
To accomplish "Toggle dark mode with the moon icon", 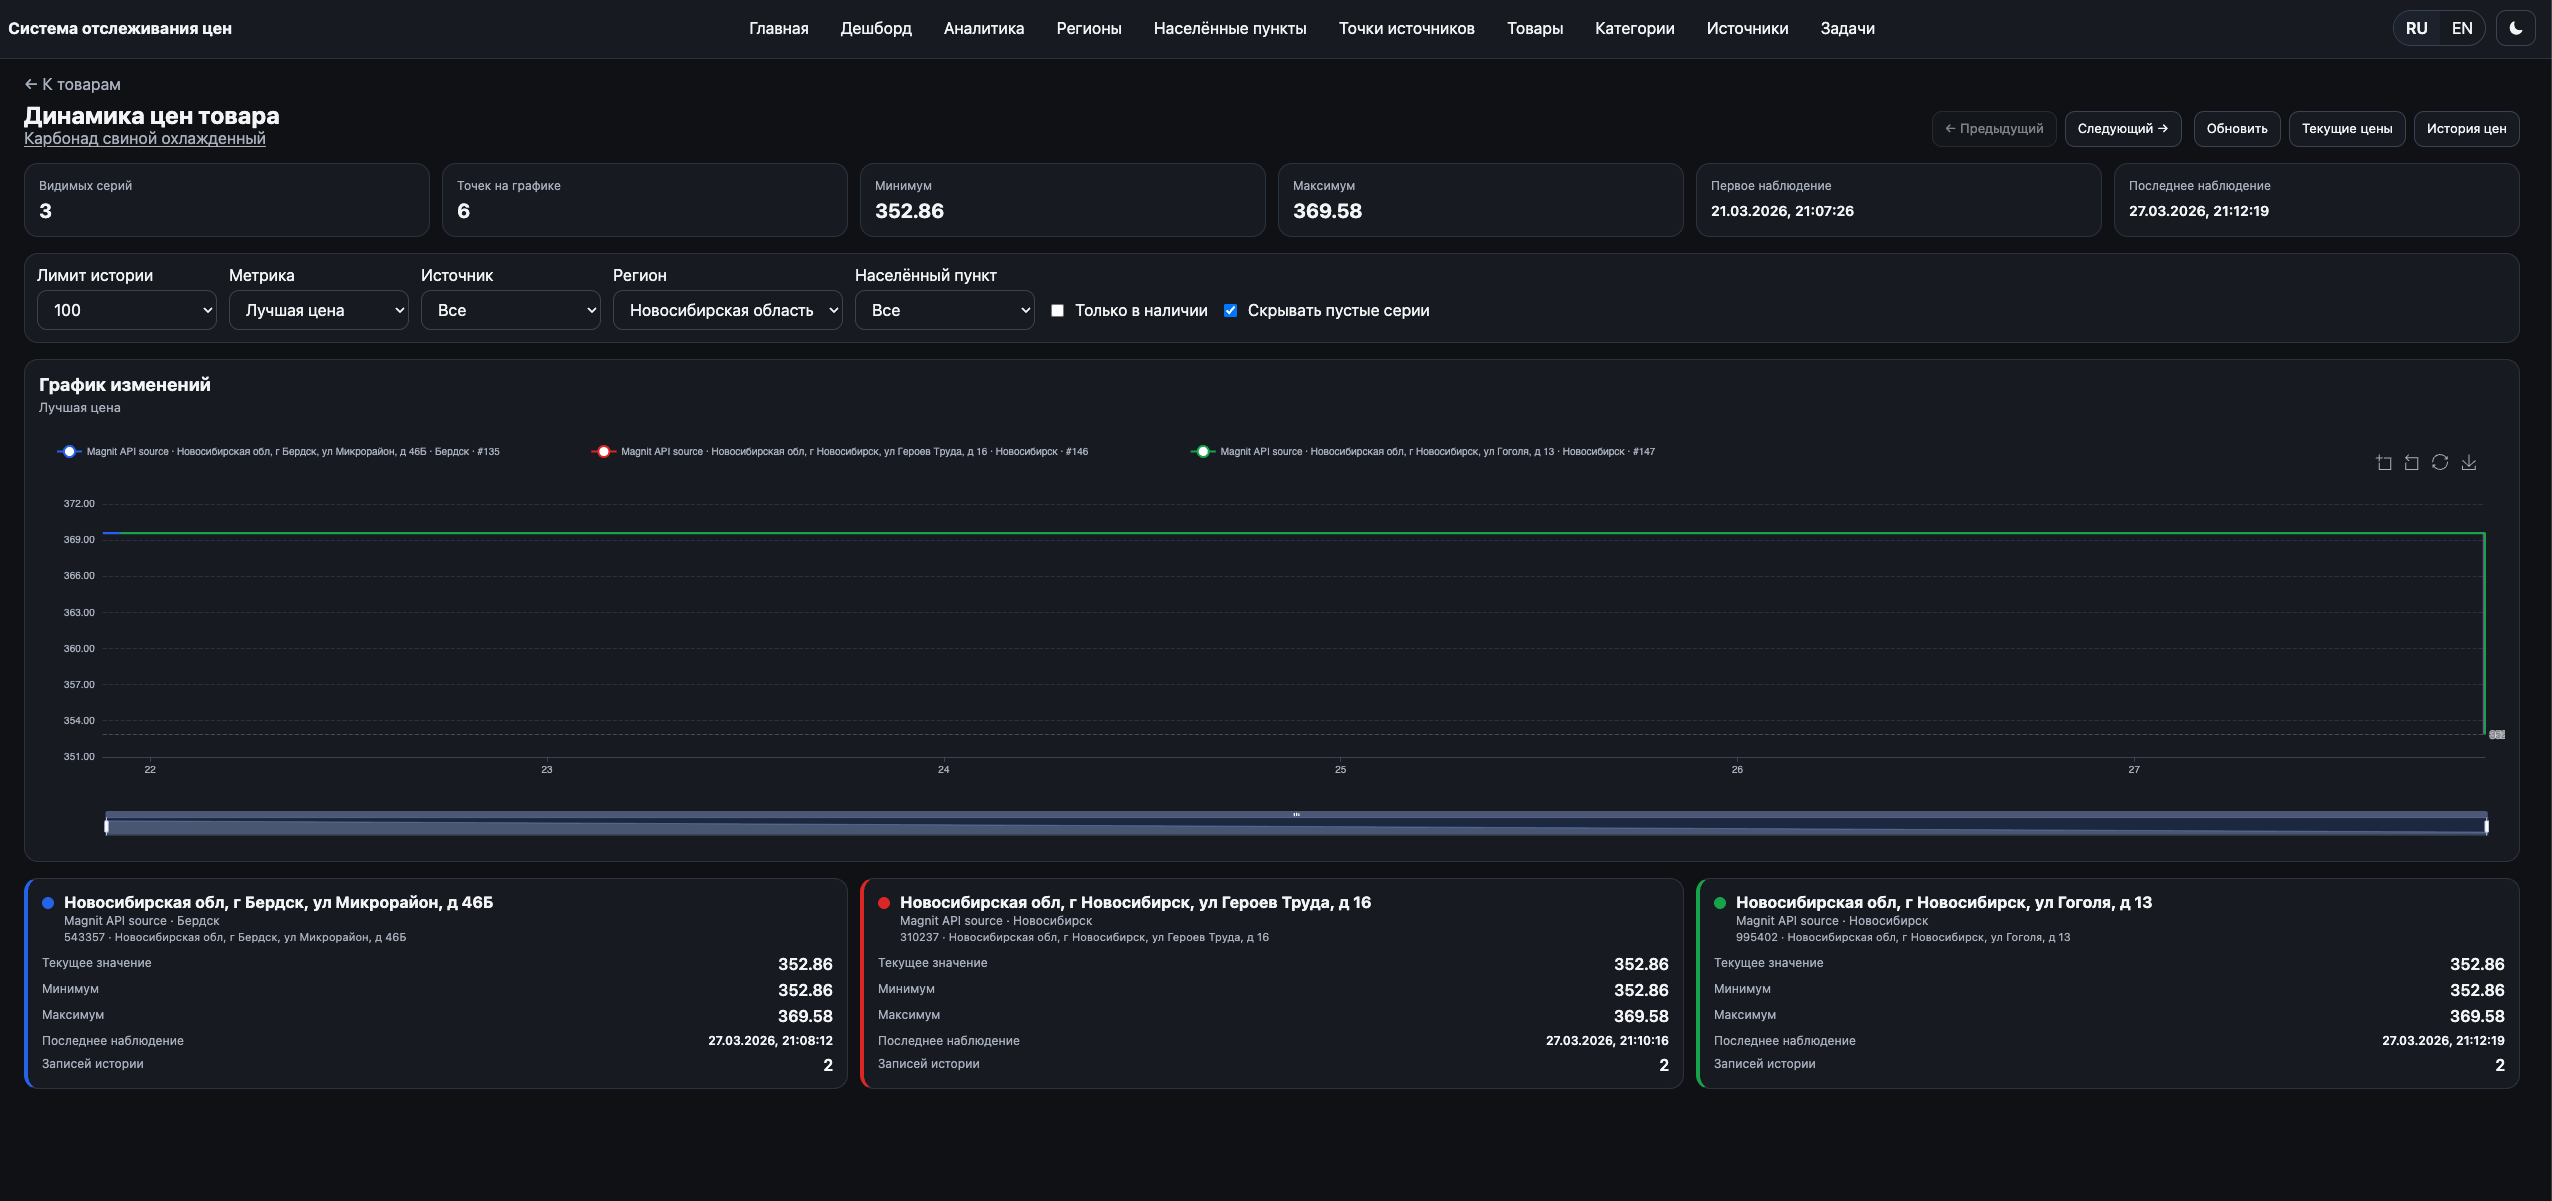I will pyautogui.click(x=2516, y=28).
